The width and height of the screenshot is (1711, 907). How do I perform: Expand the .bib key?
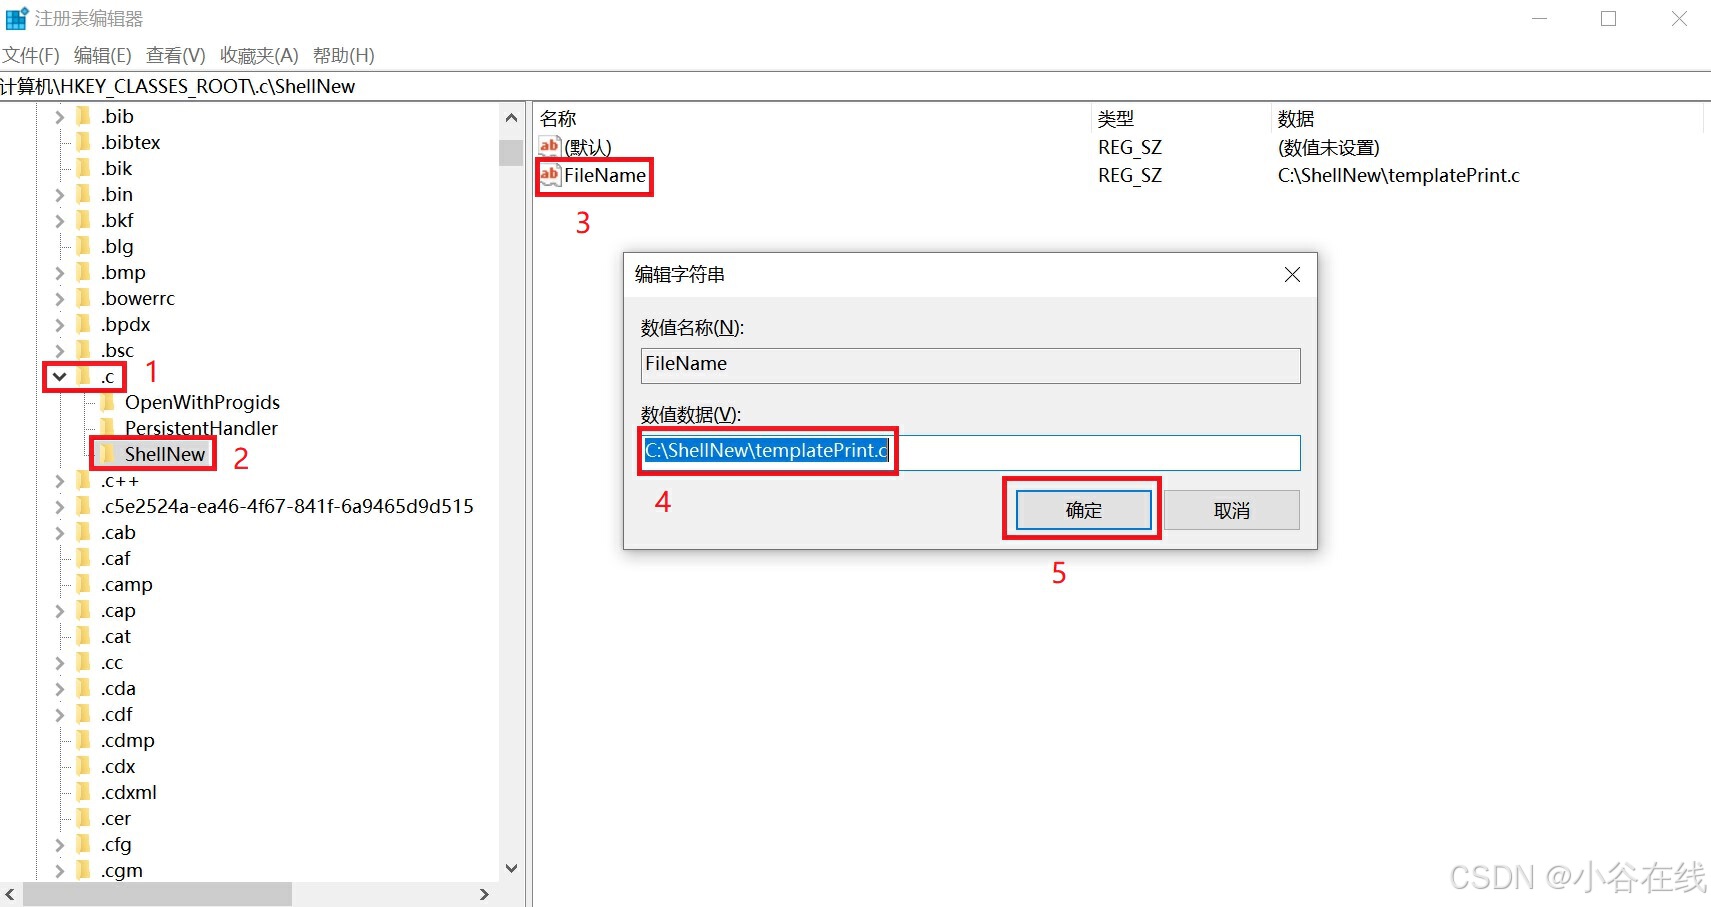[60, 117]
